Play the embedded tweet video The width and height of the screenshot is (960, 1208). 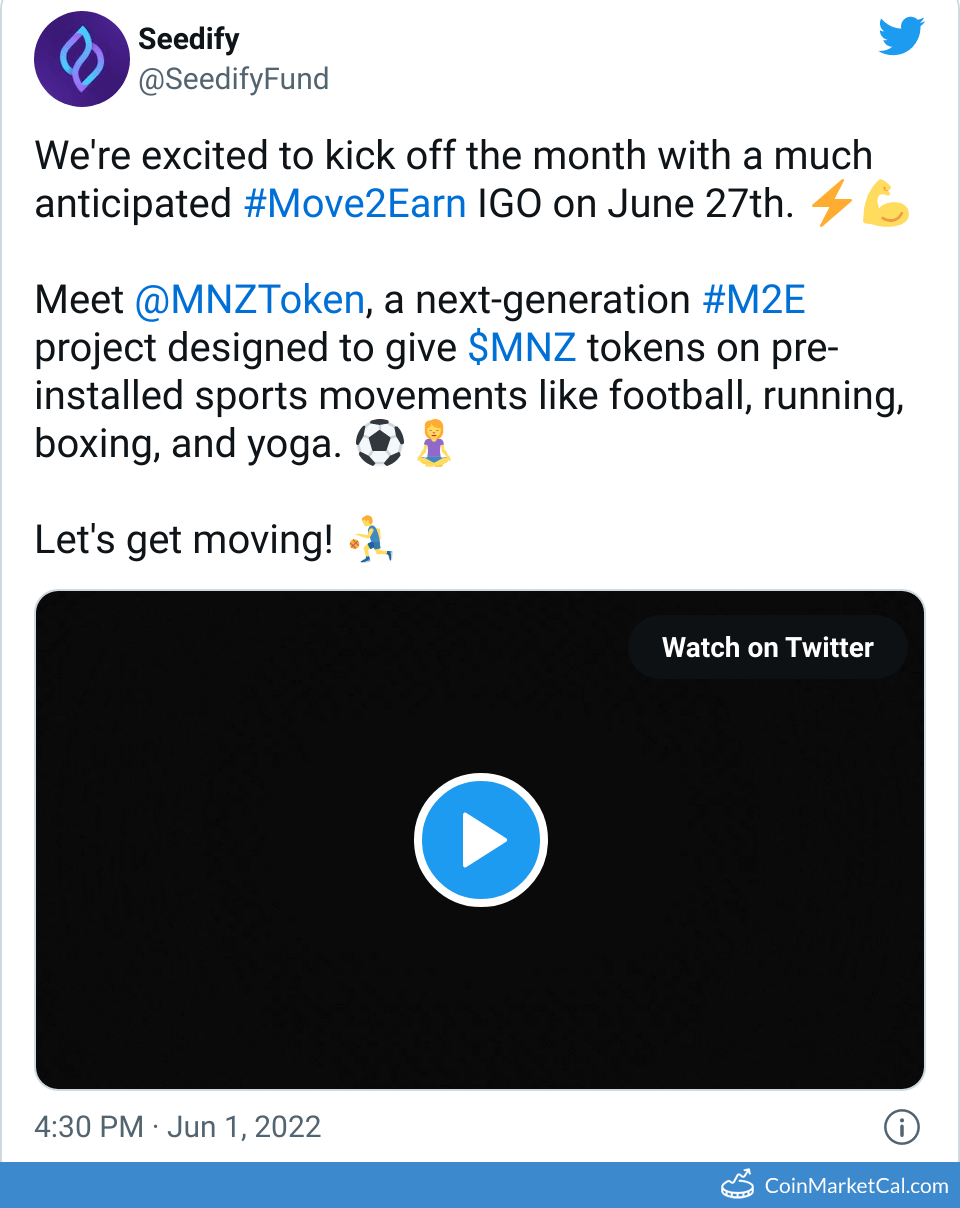480,840
